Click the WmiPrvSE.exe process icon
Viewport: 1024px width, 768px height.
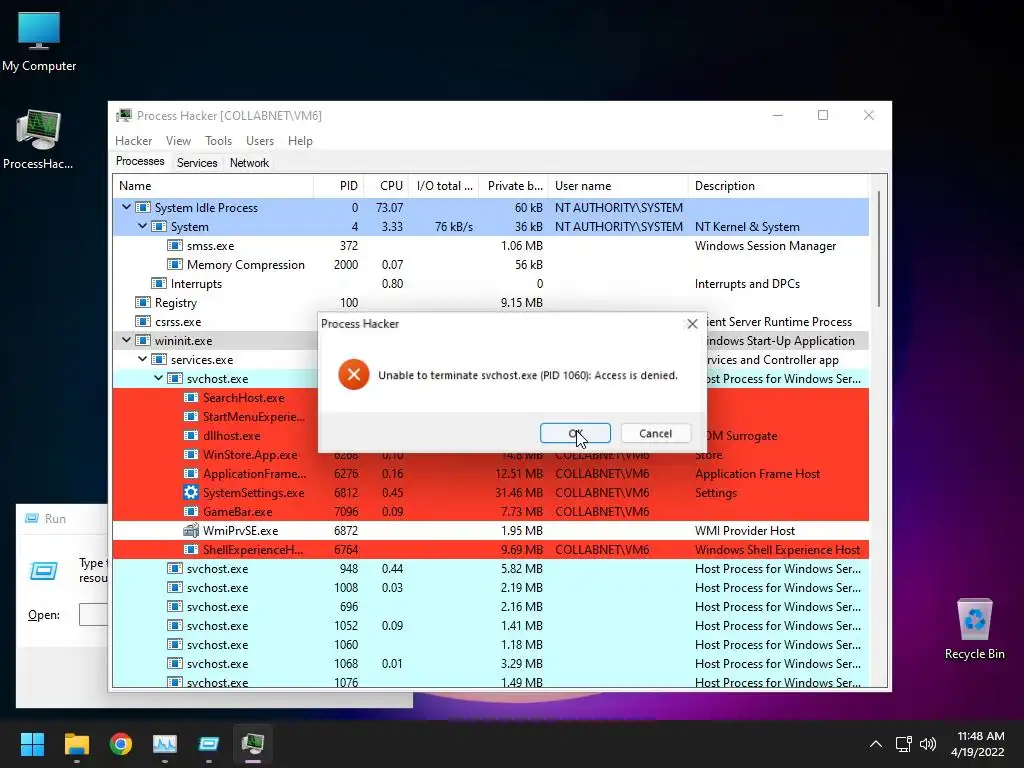point(191,530)
